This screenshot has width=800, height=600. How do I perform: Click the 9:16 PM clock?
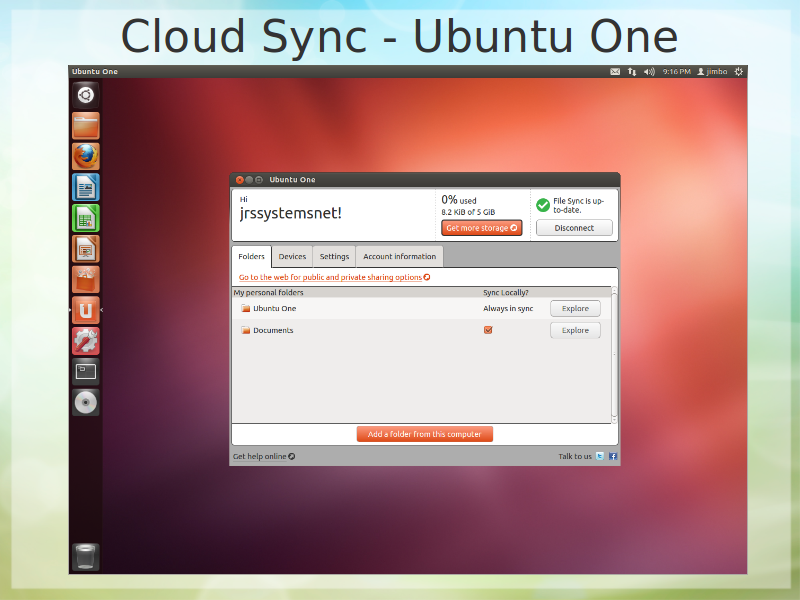pyautogui.click(x=677, y=72)
